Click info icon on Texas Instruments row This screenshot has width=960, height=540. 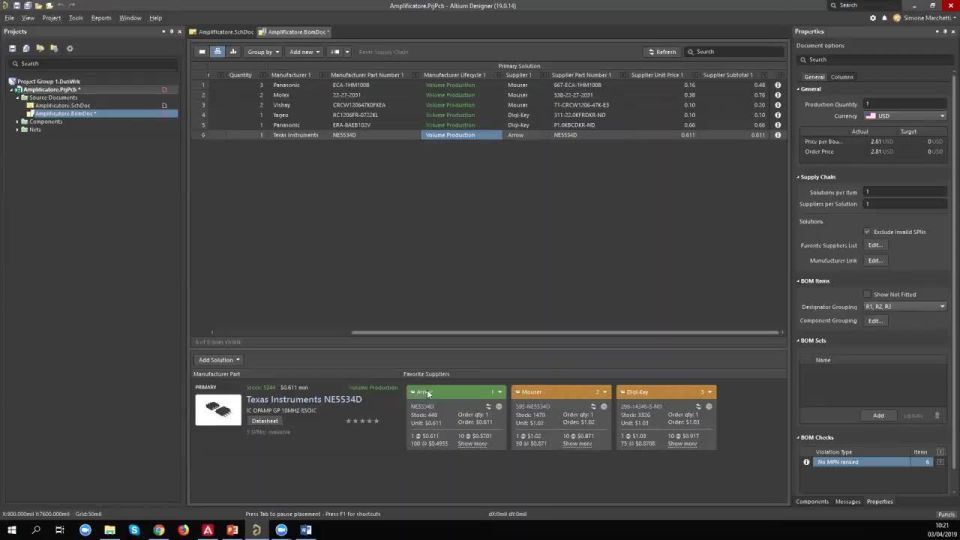point(778,135)
